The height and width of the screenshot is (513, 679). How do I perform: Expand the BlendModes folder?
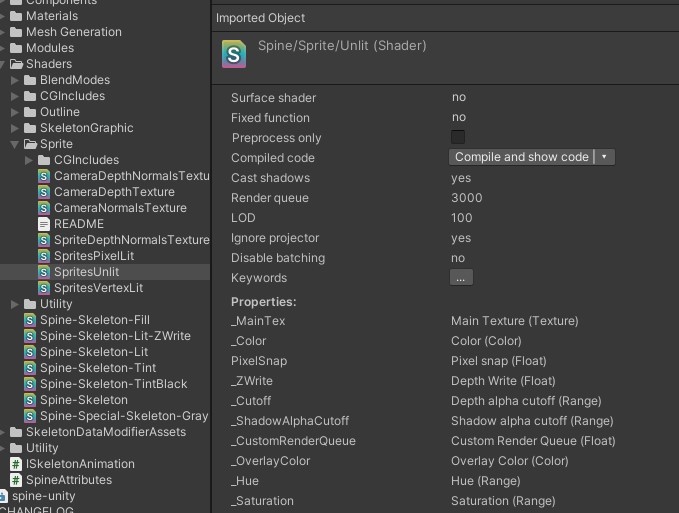click(x=15, y=80)
